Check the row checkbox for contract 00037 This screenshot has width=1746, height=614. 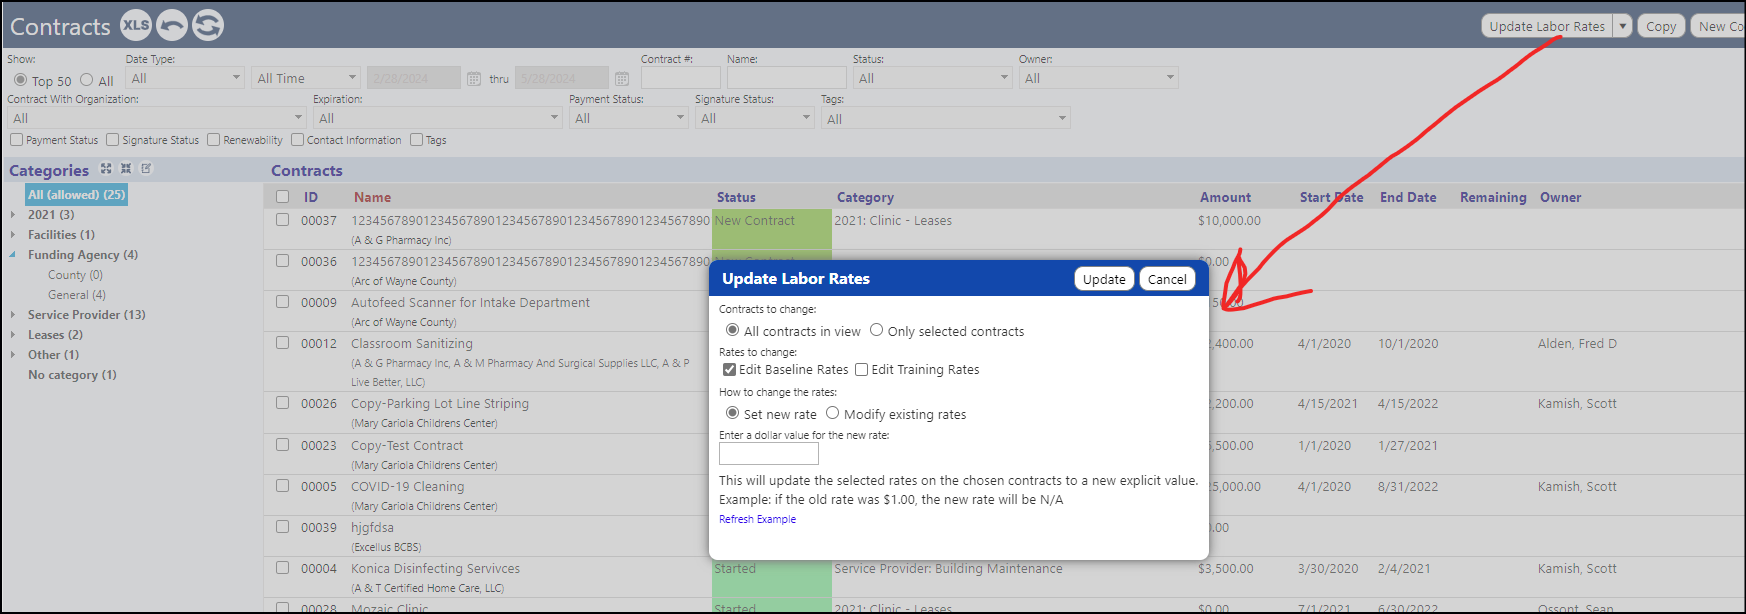(x=282, y=220)
